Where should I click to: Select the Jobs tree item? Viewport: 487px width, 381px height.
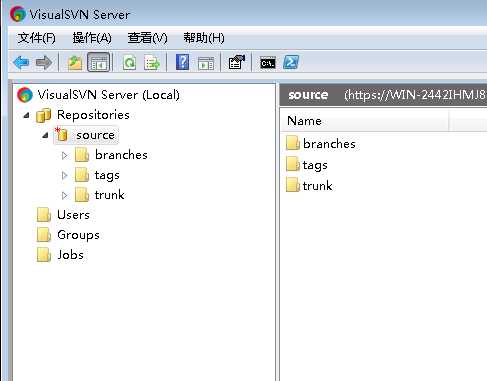70,255
